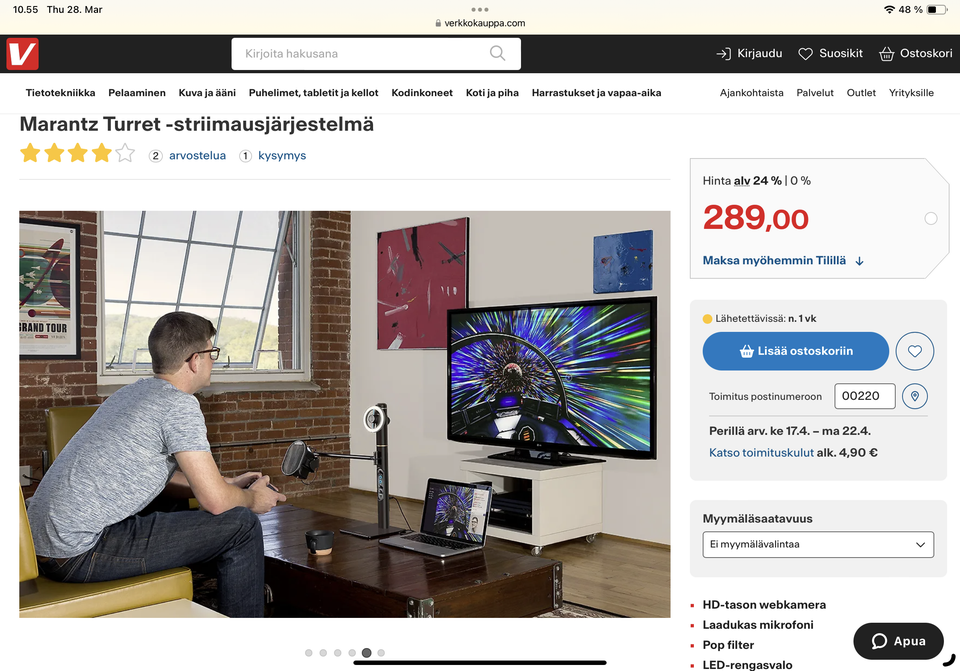
Task: Click Lisää ostoskoriin button
Action: coord(795,351)
